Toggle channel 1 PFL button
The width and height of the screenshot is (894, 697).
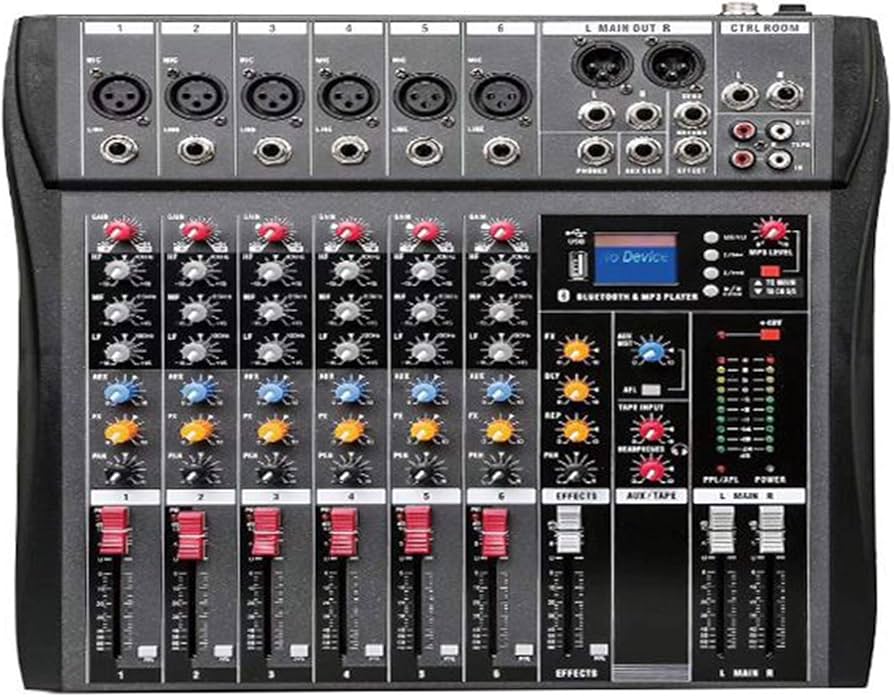[147, 651]
